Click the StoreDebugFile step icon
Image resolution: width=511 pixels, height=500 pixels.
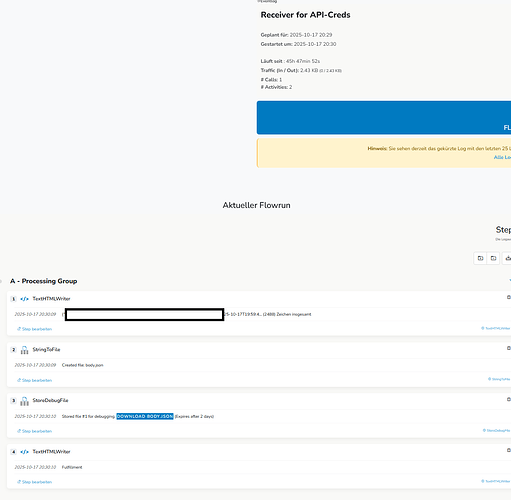click(24, 401)
